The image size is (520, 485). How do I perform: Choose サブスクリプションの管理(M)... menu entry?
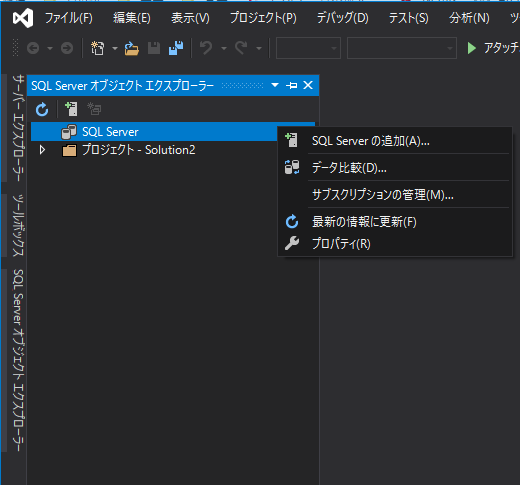click(395, 195)
